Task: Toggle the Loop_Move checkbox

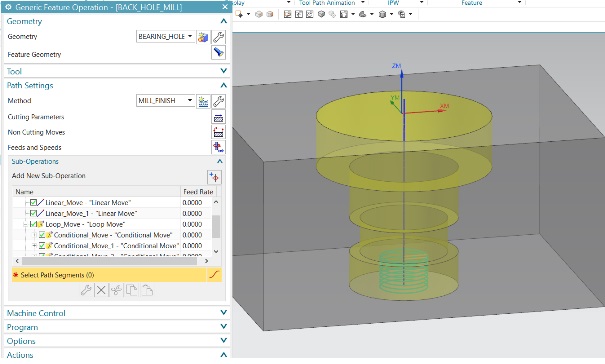Action: (34, 224)
